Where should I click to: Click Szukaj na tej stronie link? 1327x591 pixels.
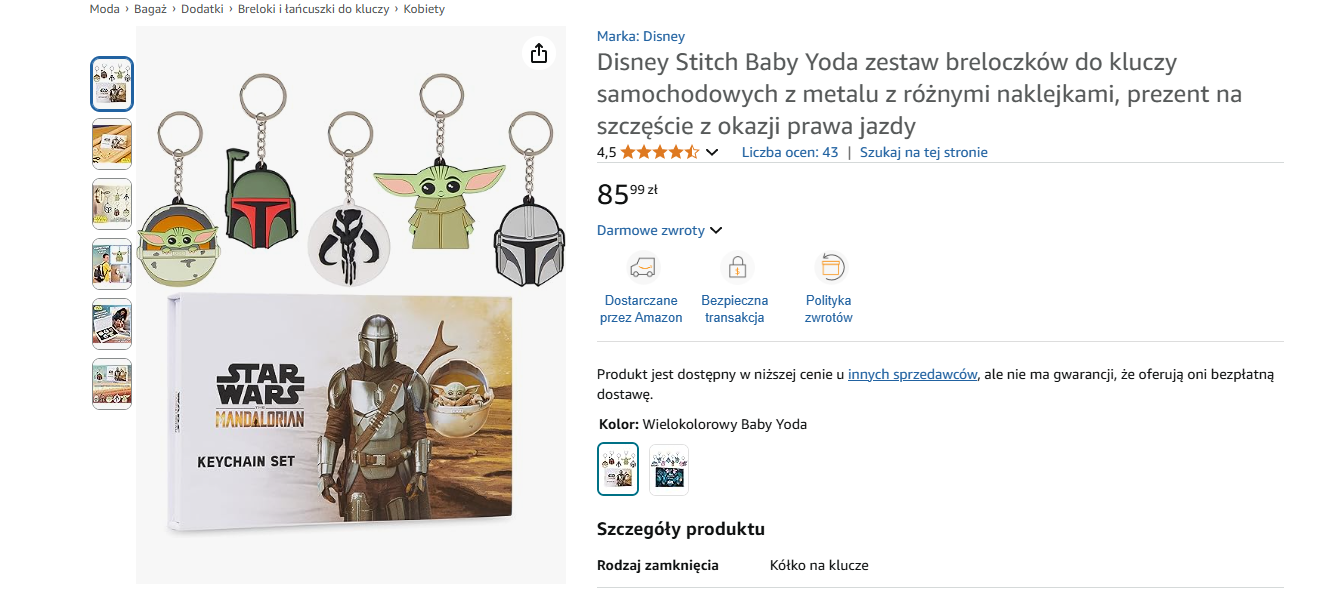coord(923,152)
